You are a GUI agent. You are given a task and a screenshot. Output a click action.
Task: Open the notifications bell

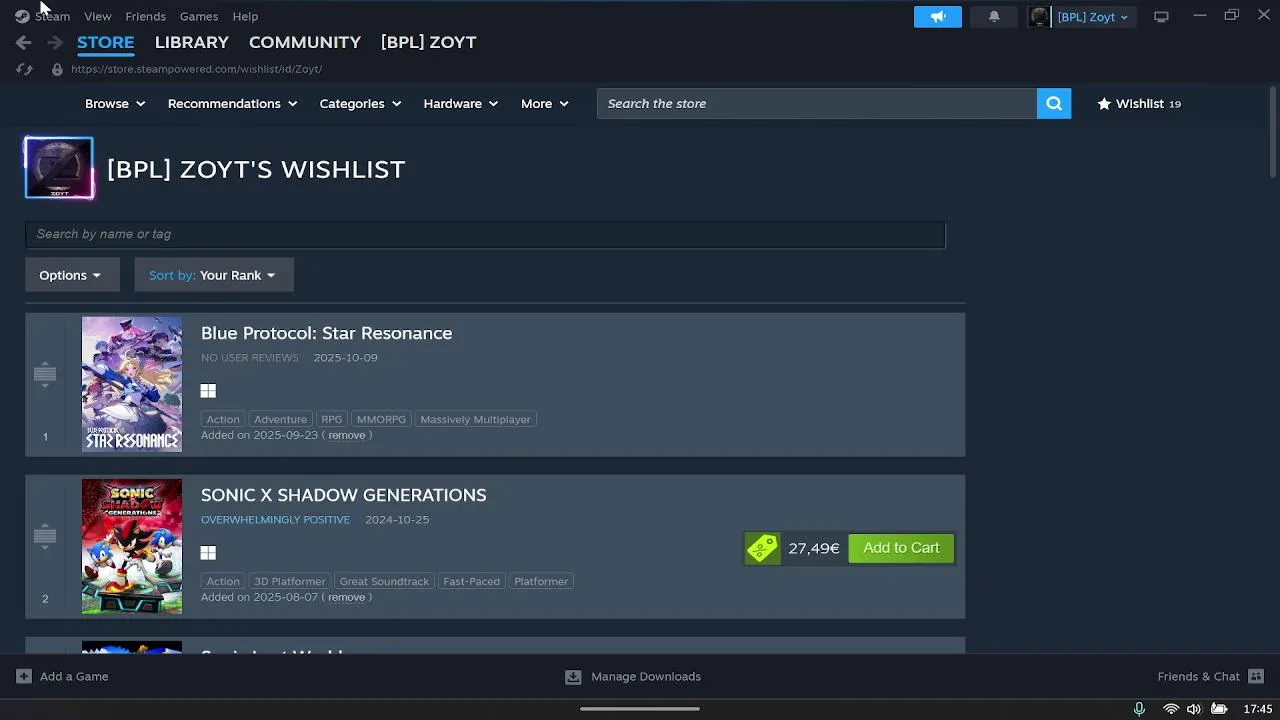click(x=994, y=17)
